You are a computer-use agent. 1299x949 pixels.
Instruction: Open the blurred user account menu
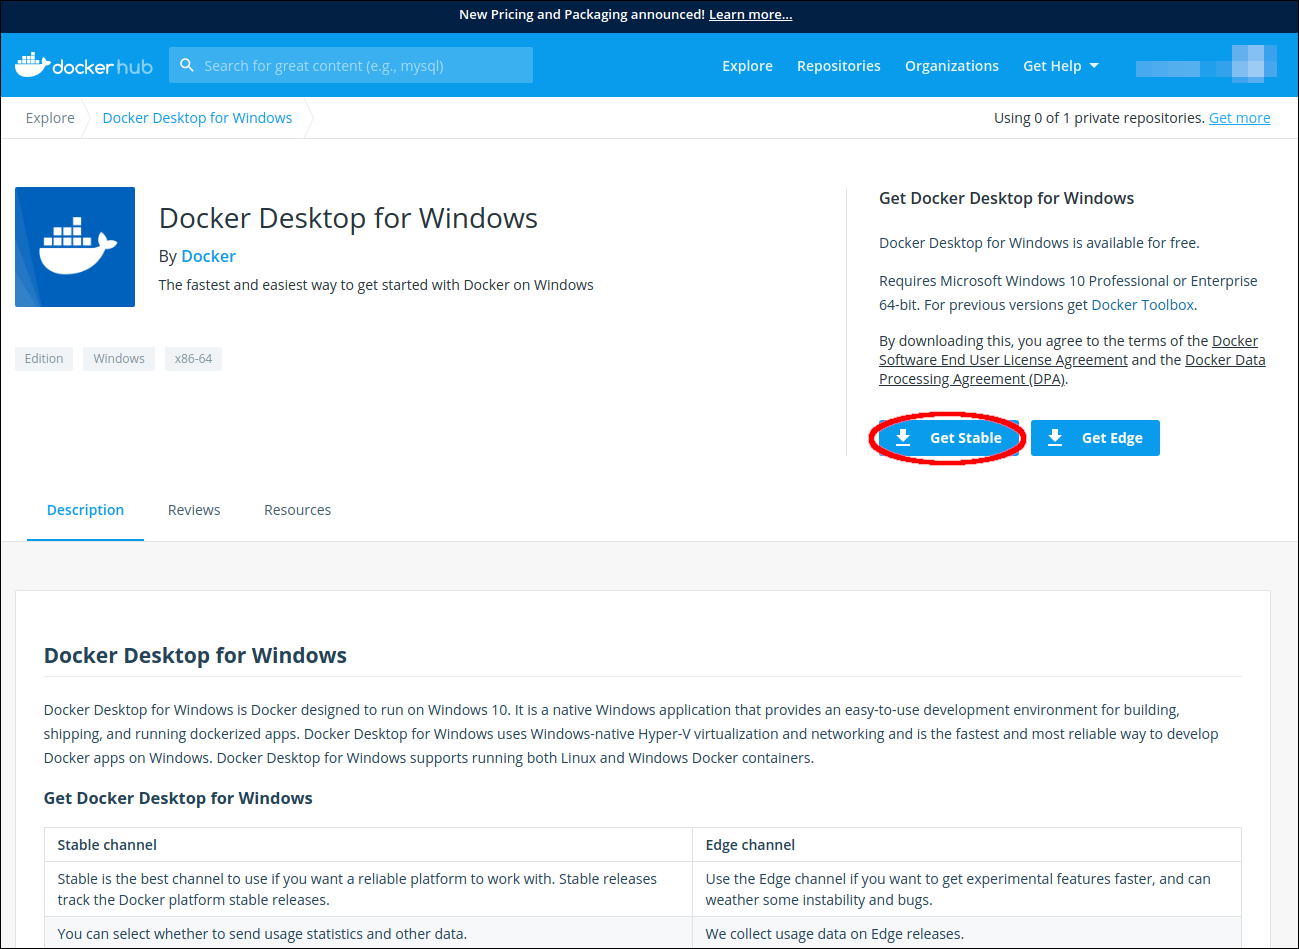click(x=1206, y=65)
